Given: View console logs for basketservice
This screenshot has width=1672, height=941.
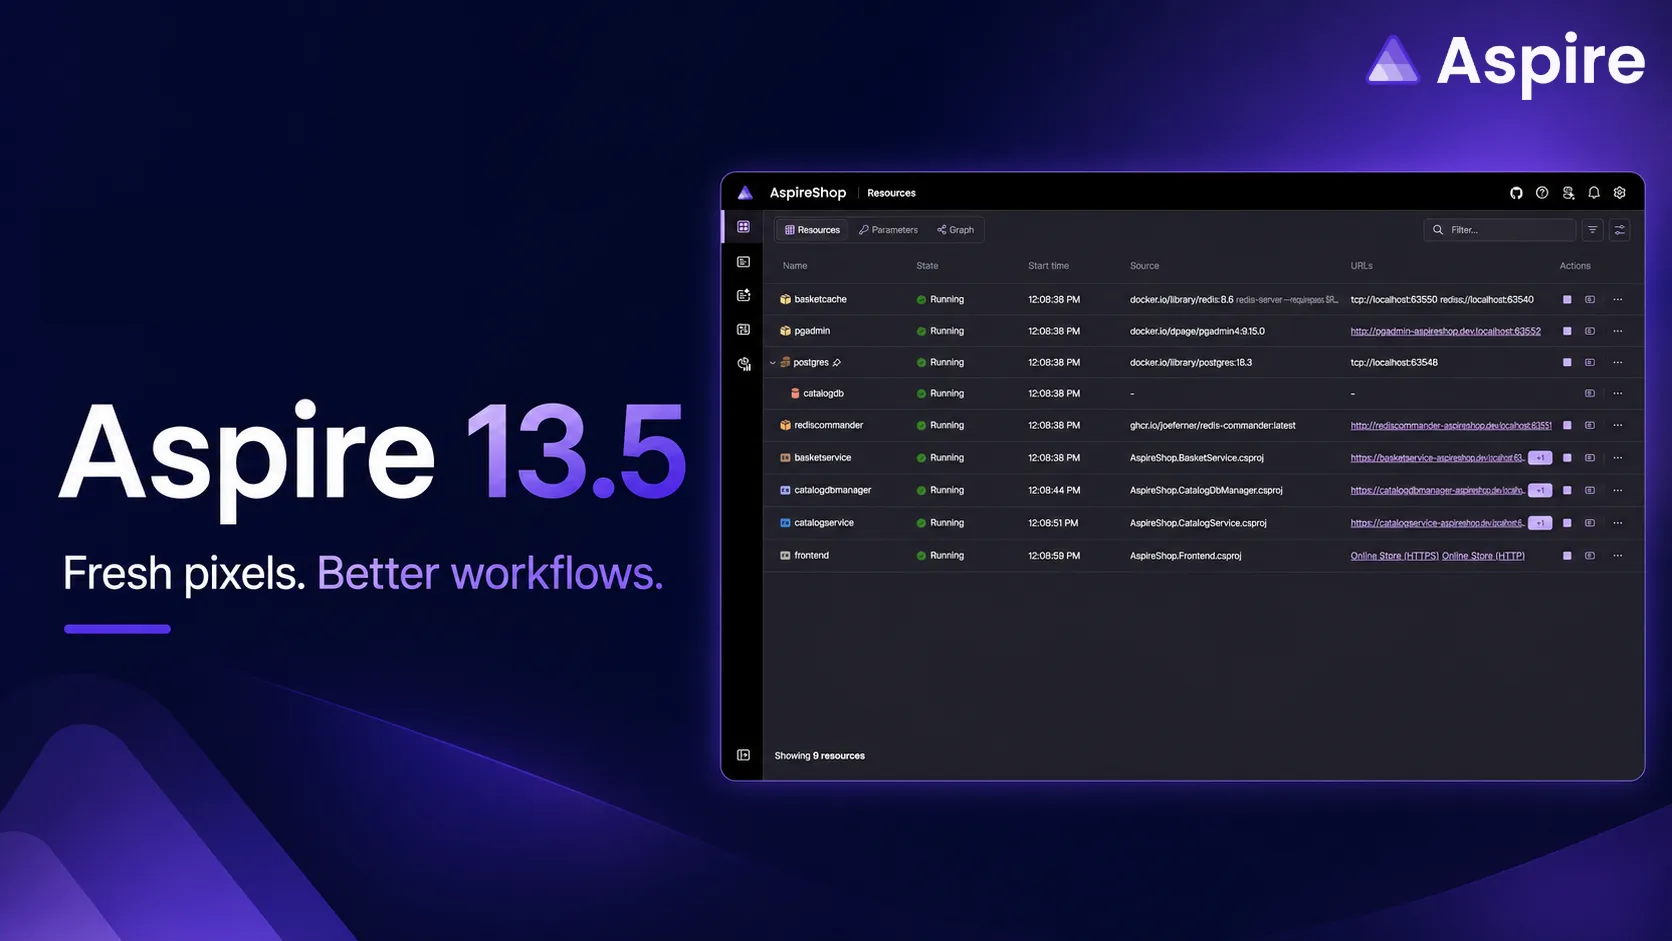Looking at the screenshot, I should pyautogui.click(x=1590, y=458).
